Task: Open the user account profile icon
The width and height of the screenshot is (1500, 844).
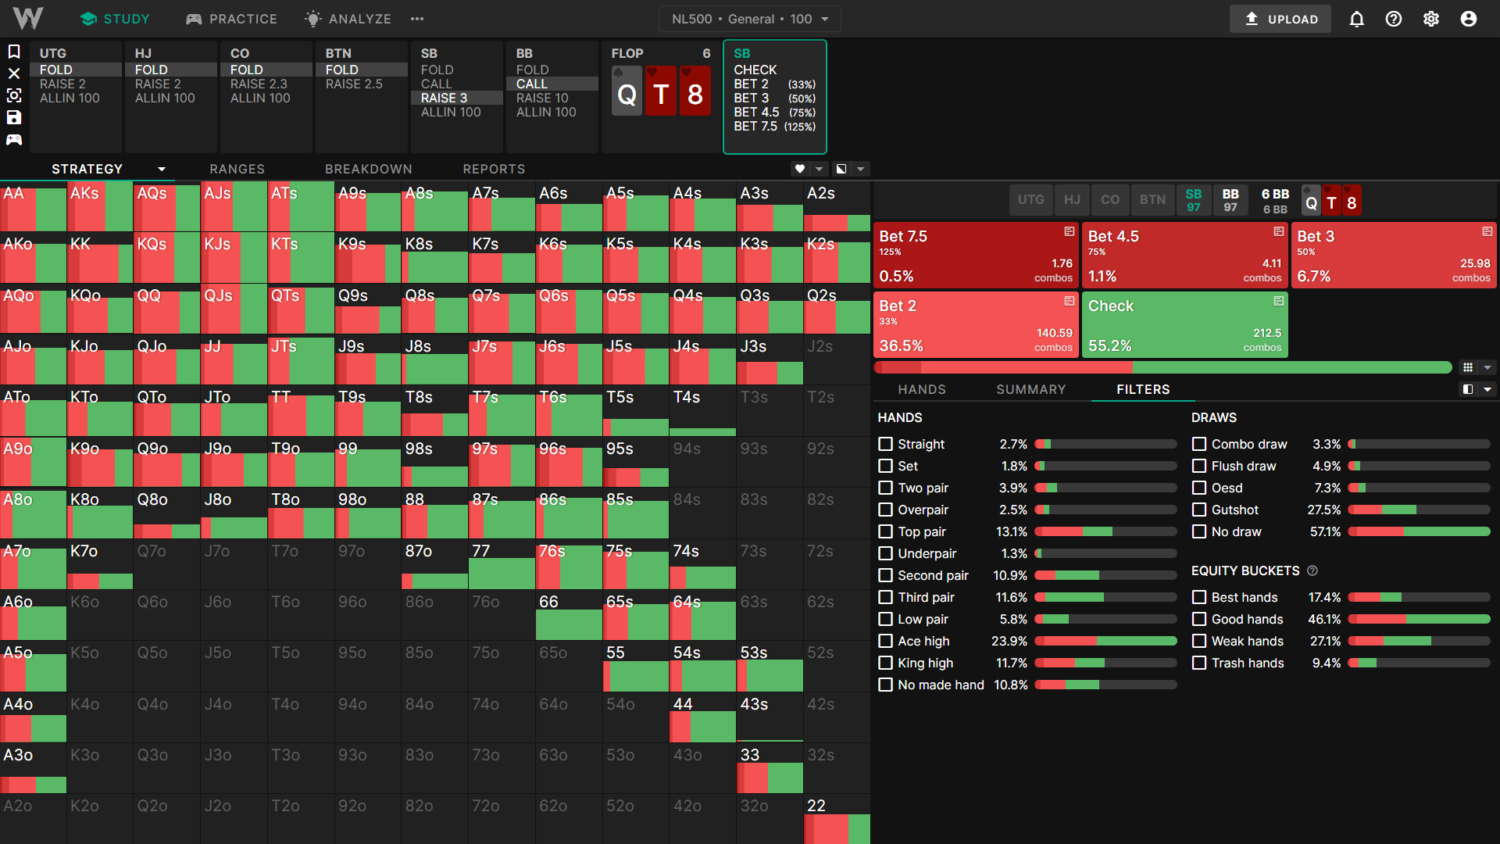Action: (1468, 19)
